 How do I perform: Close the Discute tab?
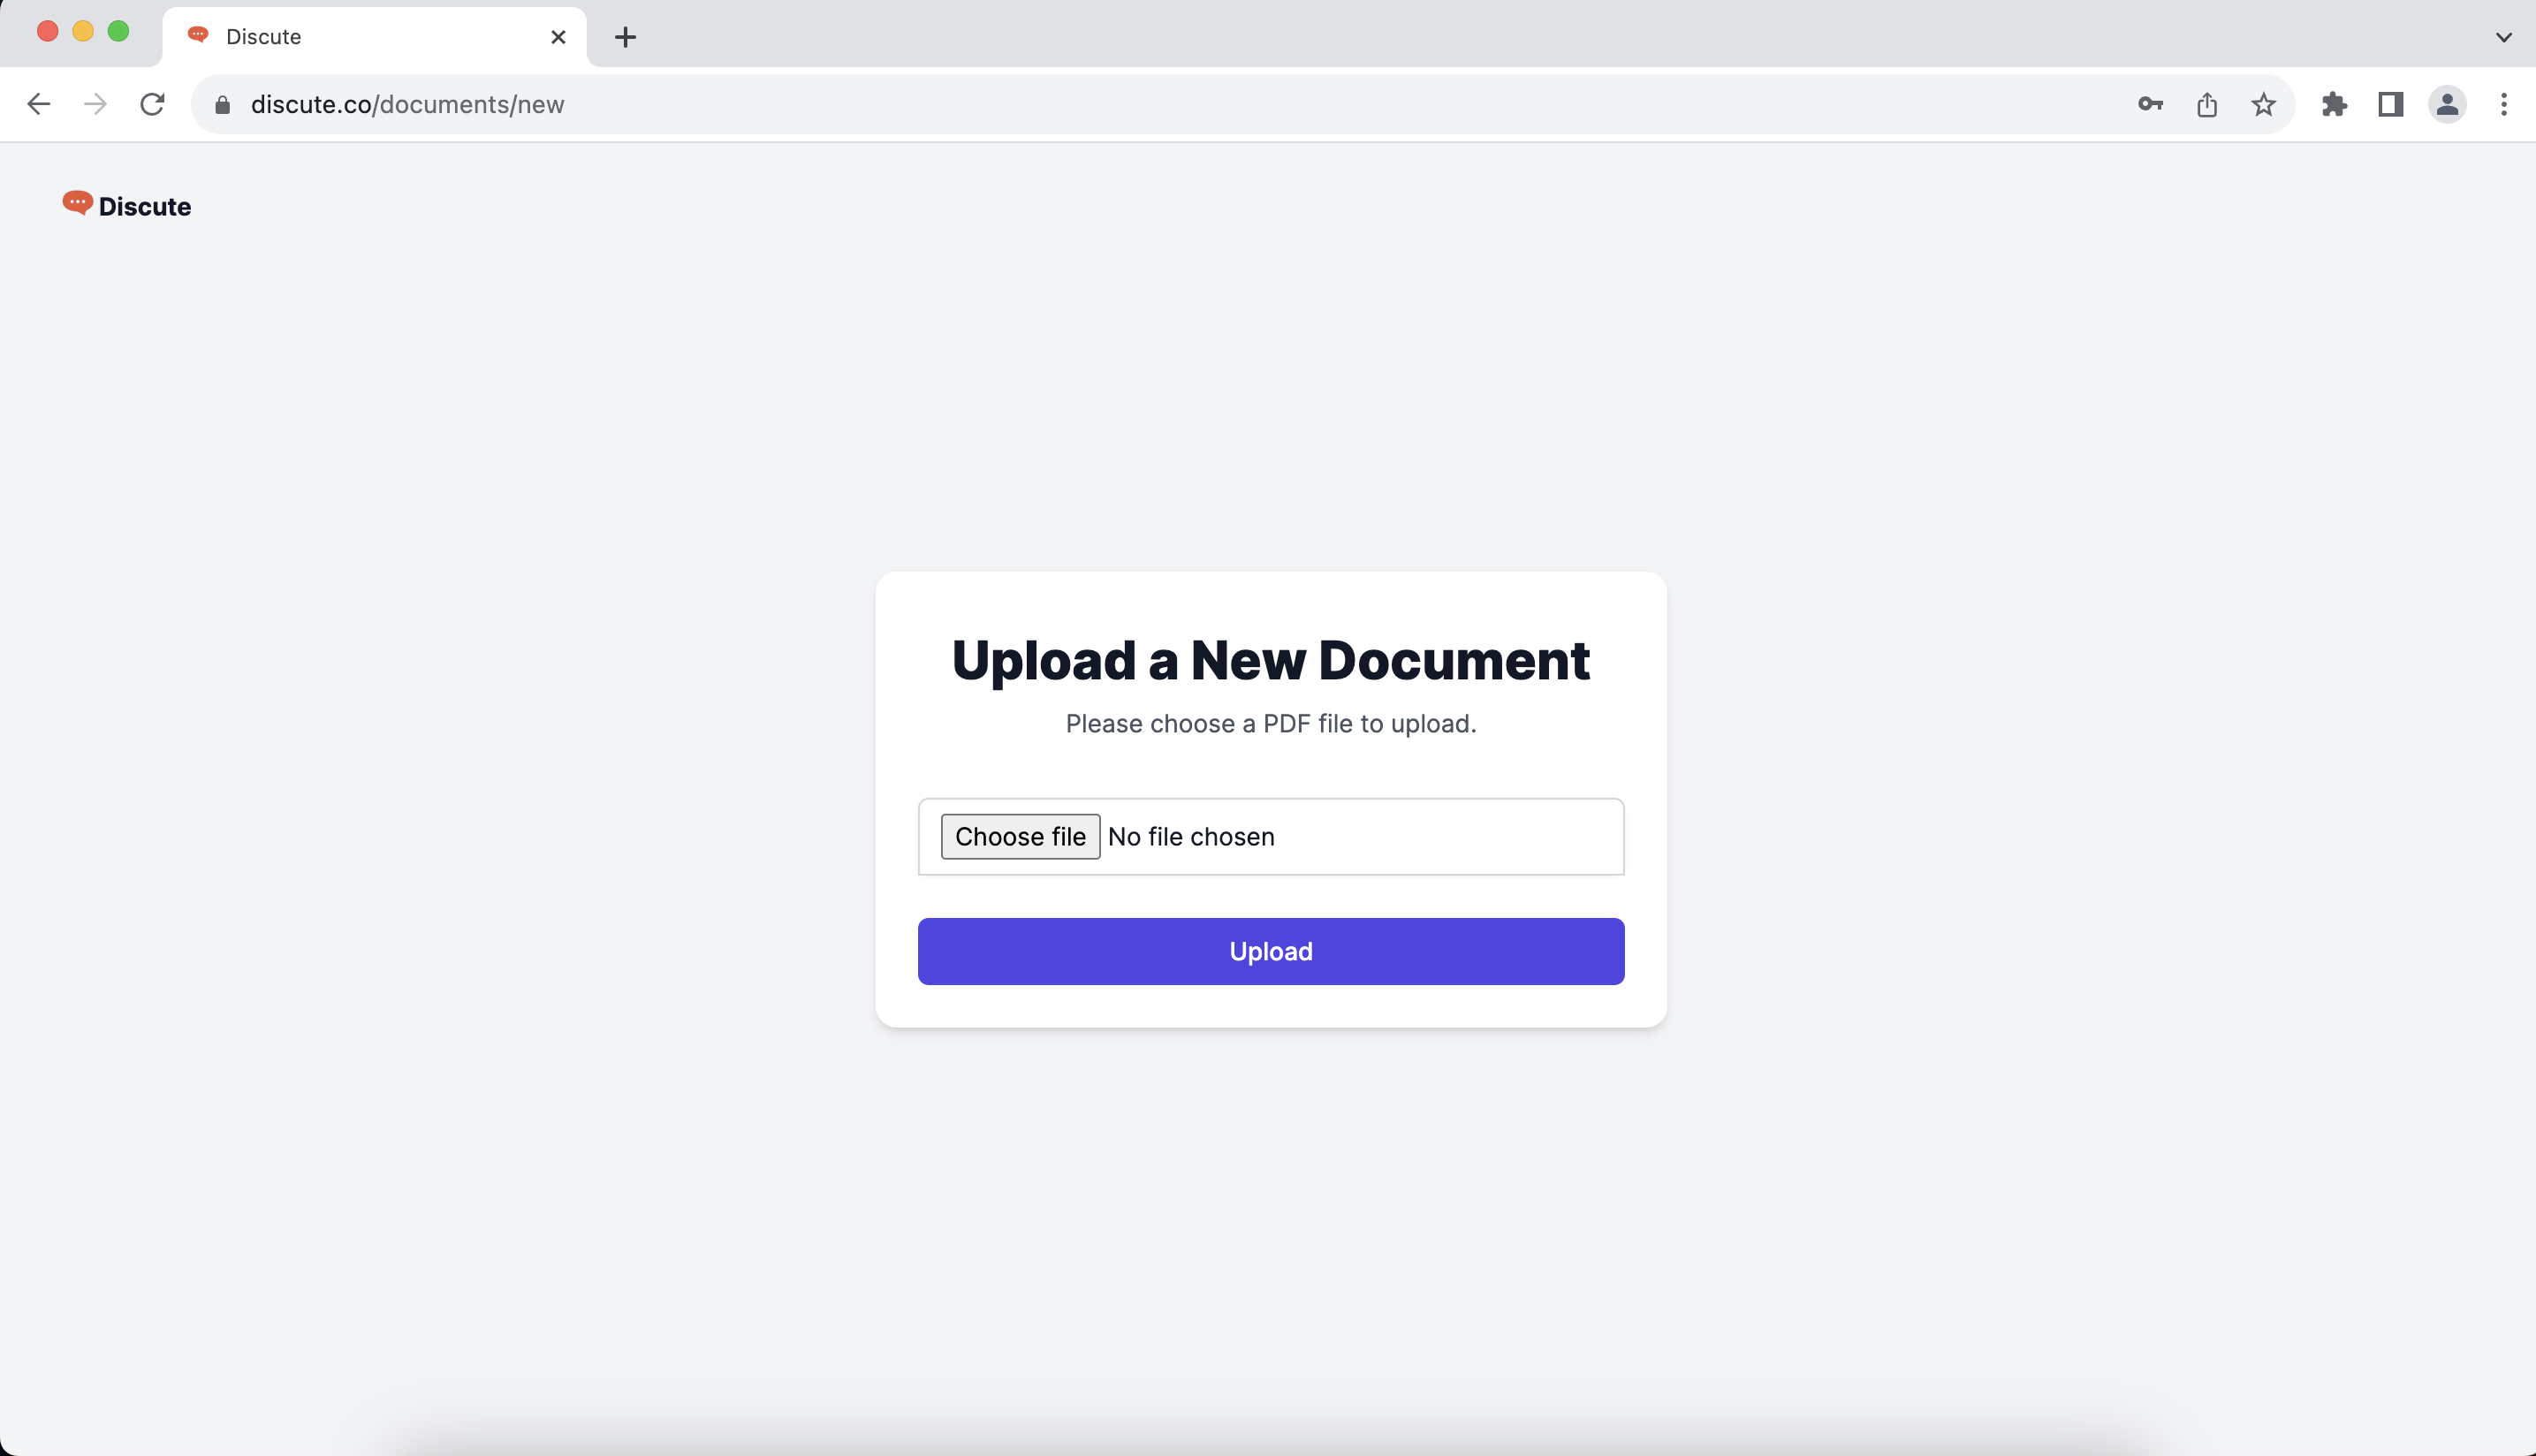pos(558,37)
